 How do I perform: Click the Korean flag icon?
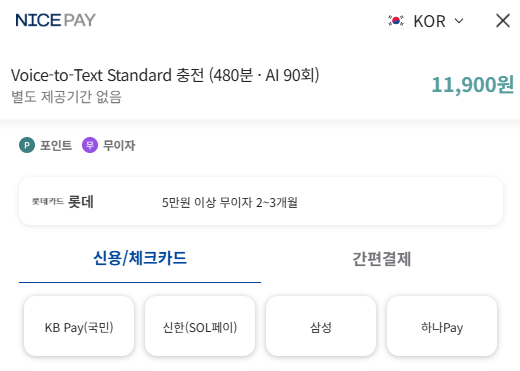click(x=396, y=21)
